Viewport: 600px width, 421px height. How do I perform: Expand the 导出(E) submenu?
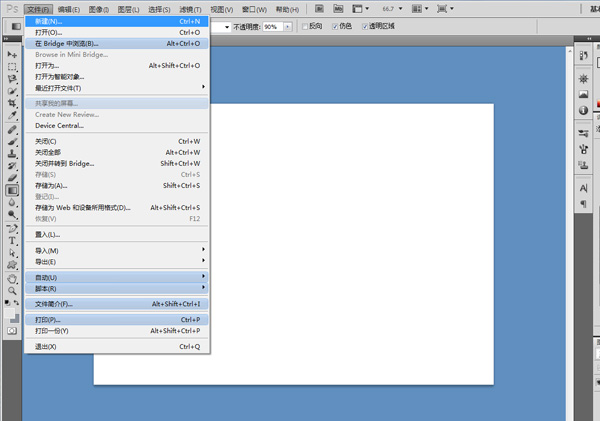click(117, 262)
